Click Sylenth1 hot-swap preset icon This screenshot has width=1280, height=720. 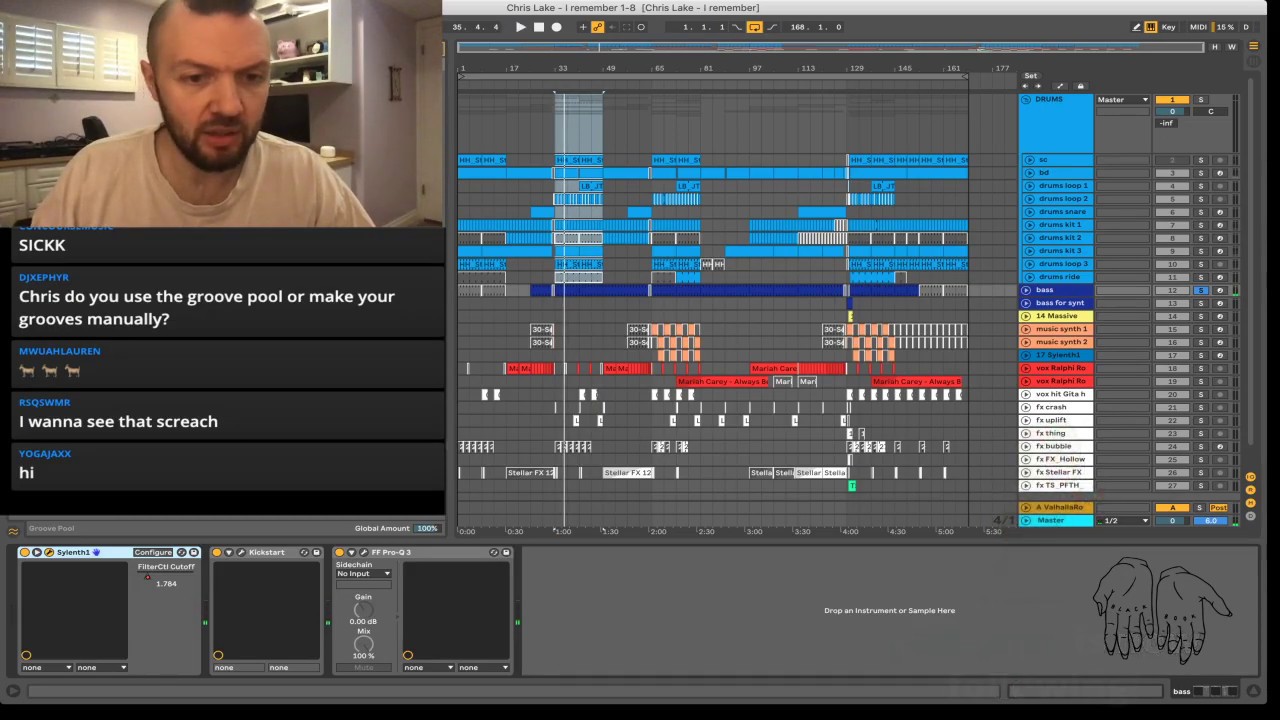(x=182, y=552)
